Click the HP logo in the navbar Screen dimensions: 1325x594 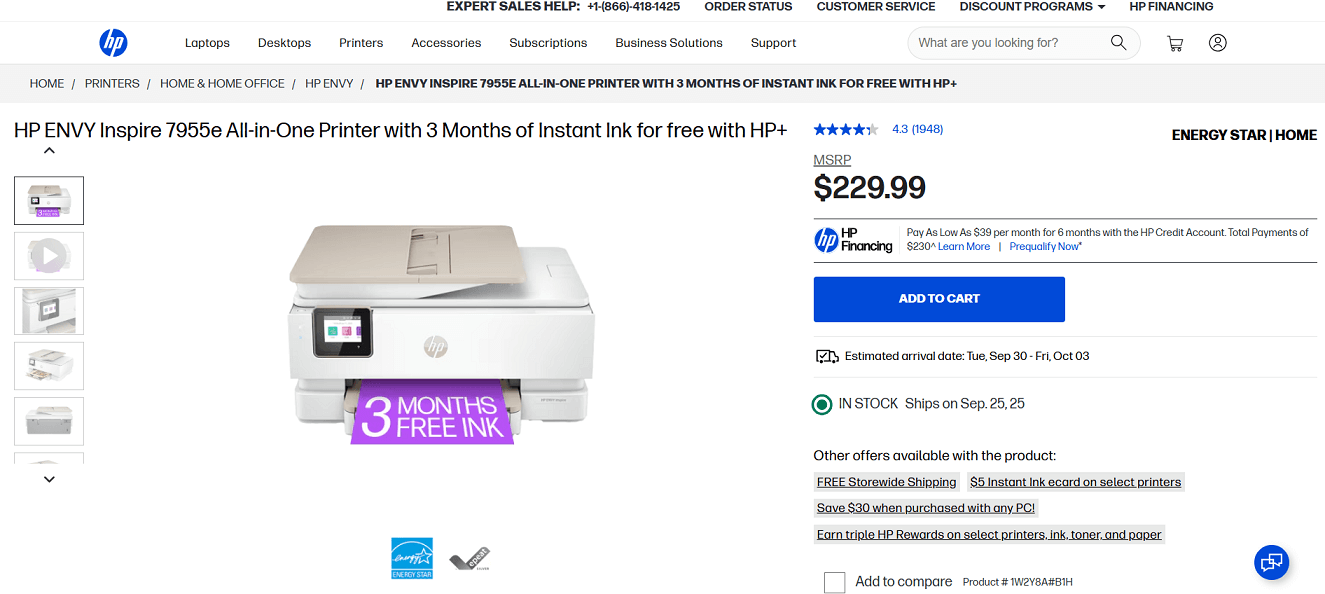point(113,42)
